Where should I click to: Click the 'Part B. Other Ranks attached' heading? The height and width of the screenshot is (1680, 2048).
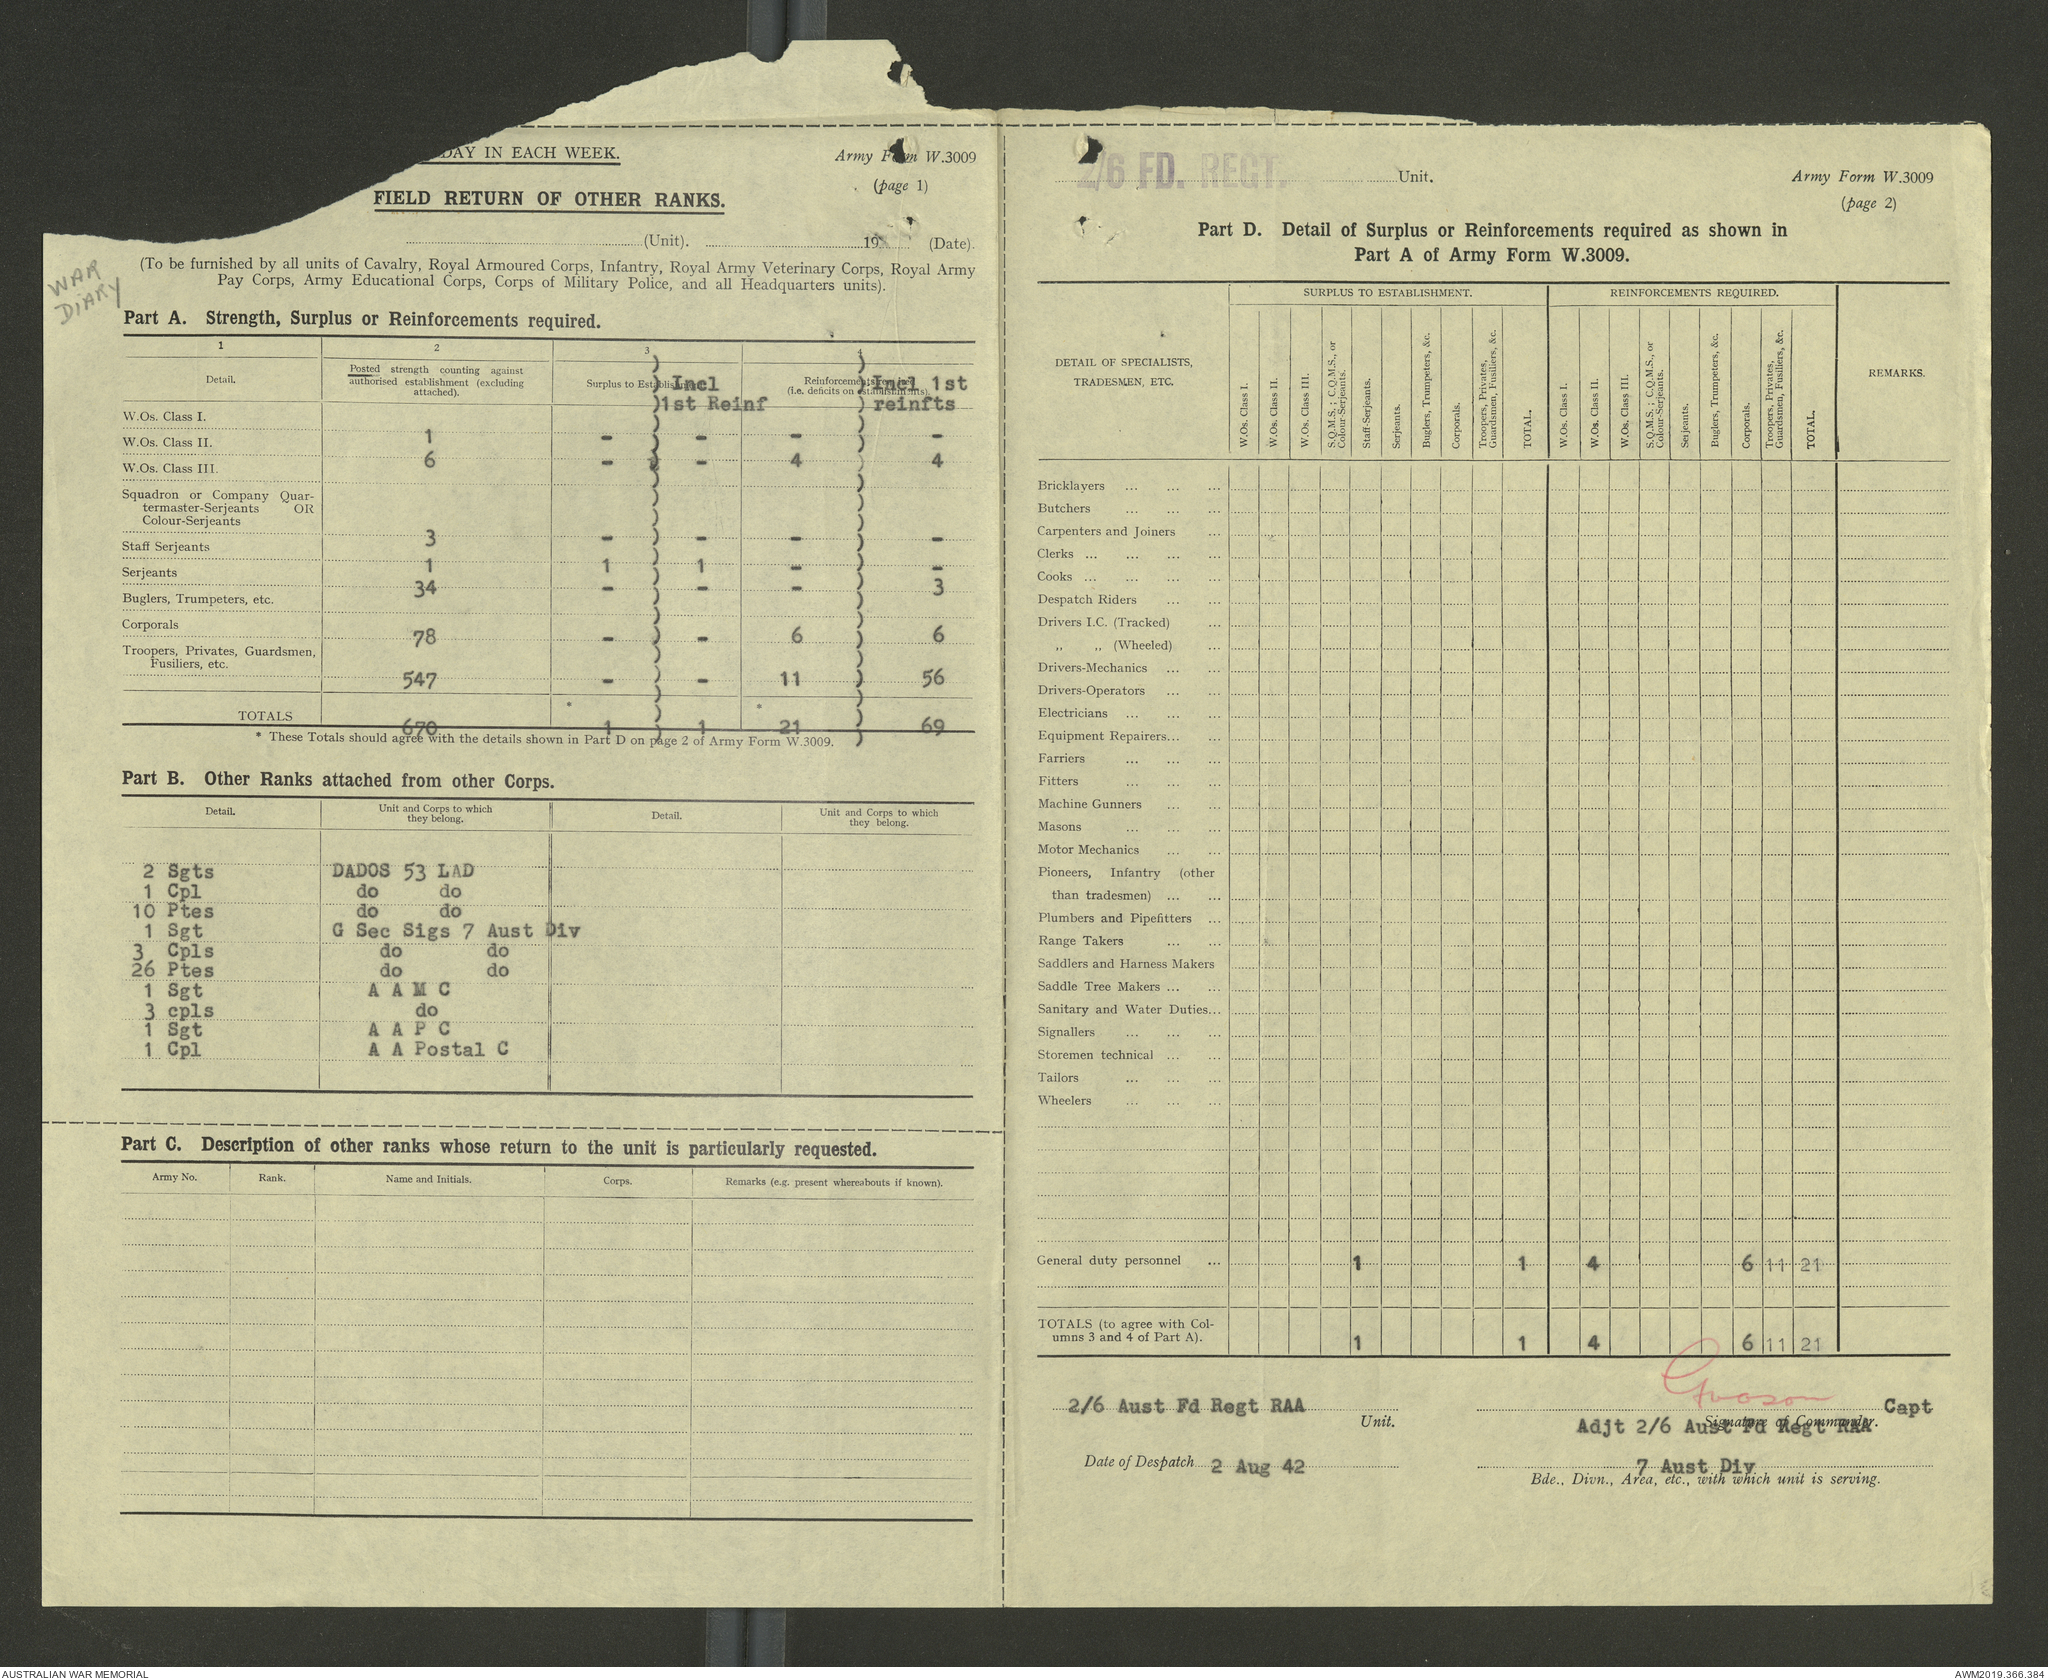[337, 780]
